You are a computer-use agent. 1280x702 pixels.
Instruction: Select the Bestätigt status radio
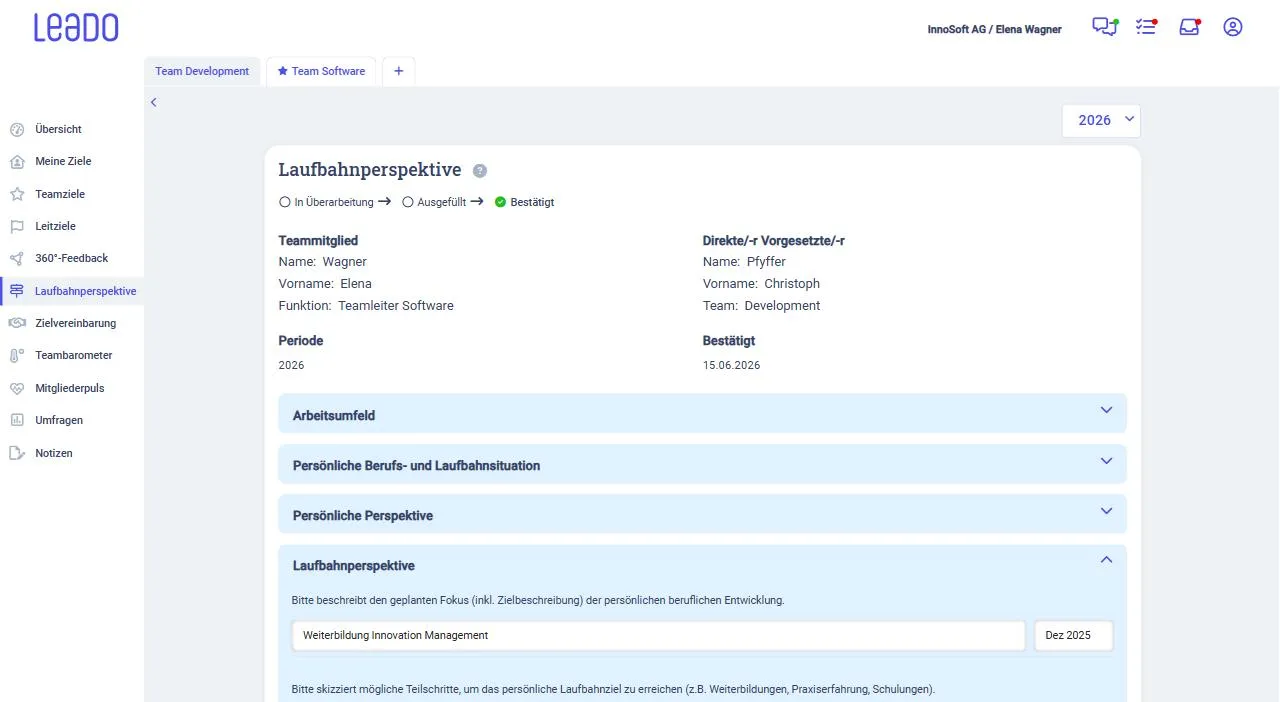pos(500,202)
